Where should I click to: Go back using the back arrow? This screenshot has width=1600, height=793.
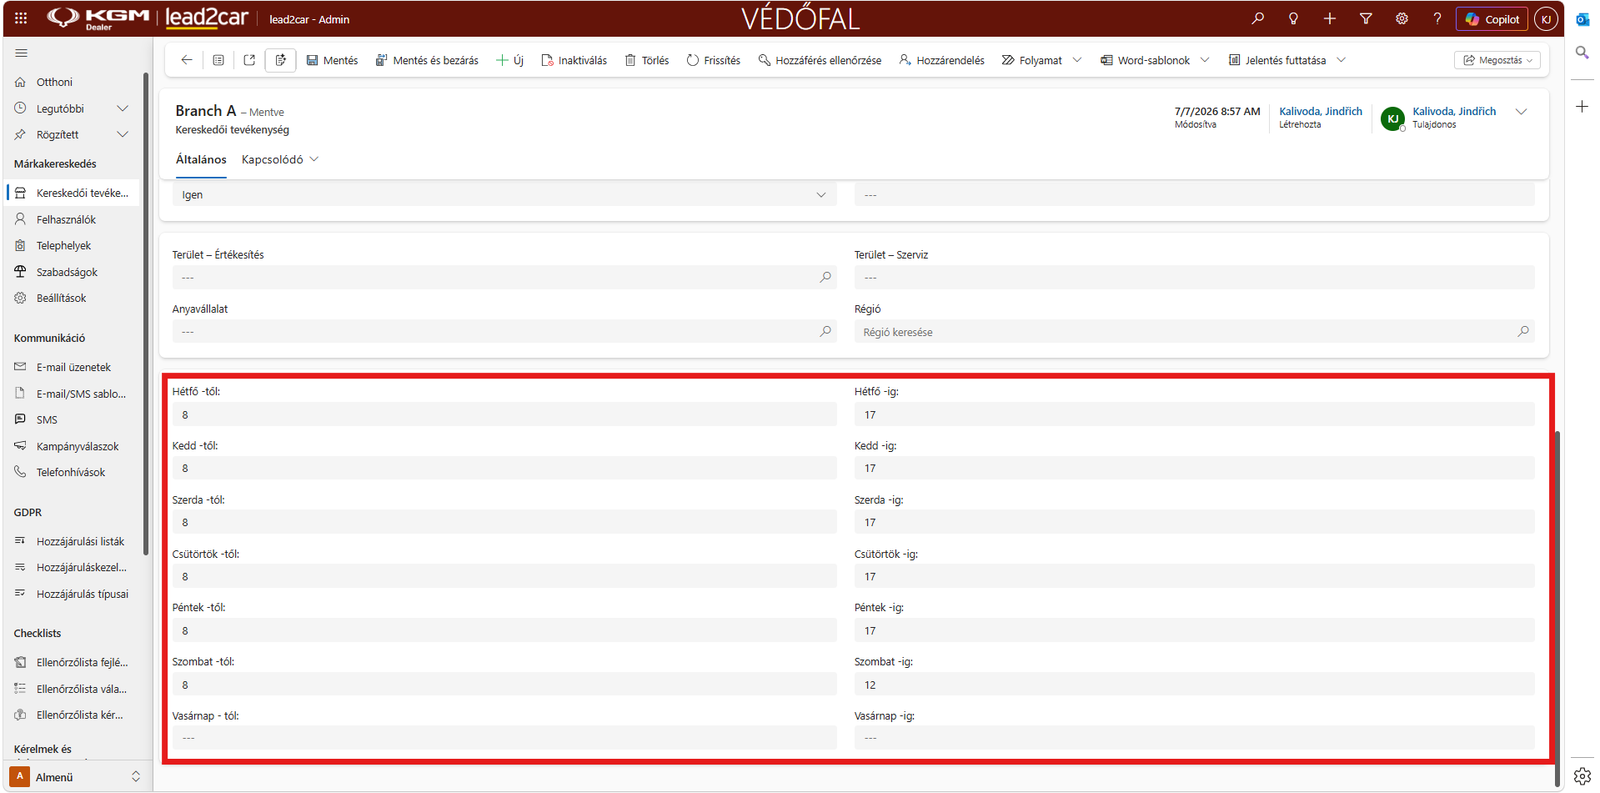(187, 60)
